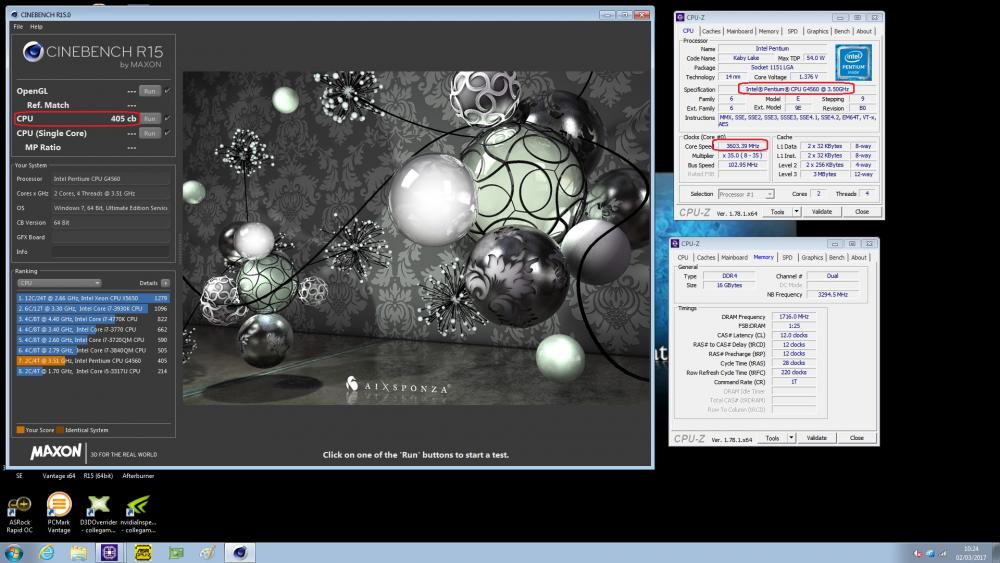Viewport: 1000px width, 563px height.
Task: Open the Tools dropdown arrow in CPU tab window
Action: click(x=796, y=211)
